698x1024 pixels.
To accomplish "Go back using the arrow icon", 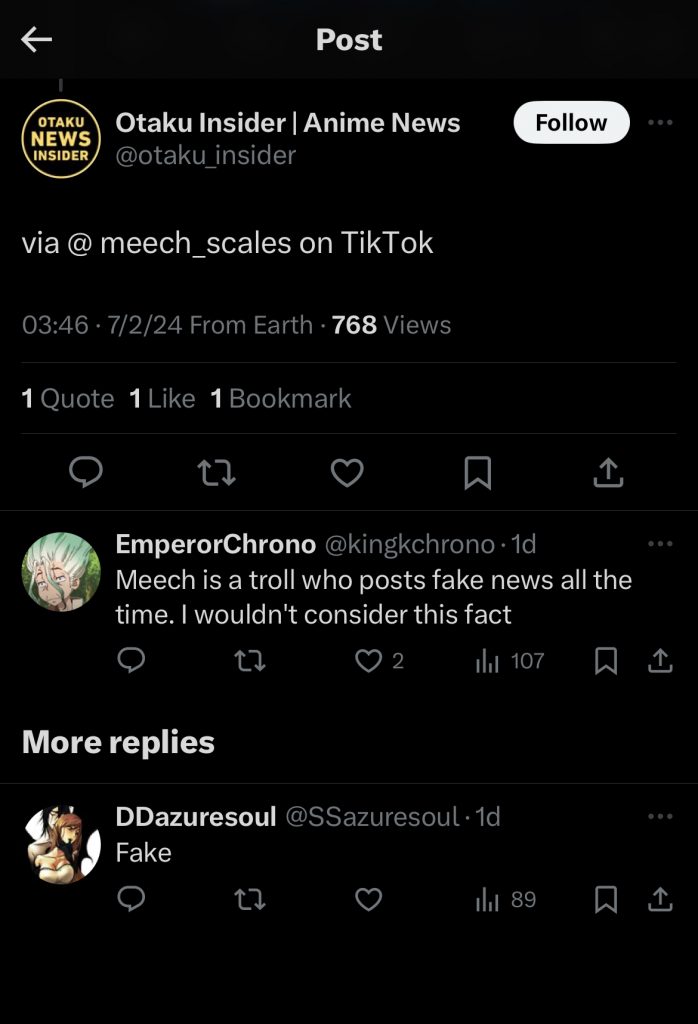I will (37, 39).
